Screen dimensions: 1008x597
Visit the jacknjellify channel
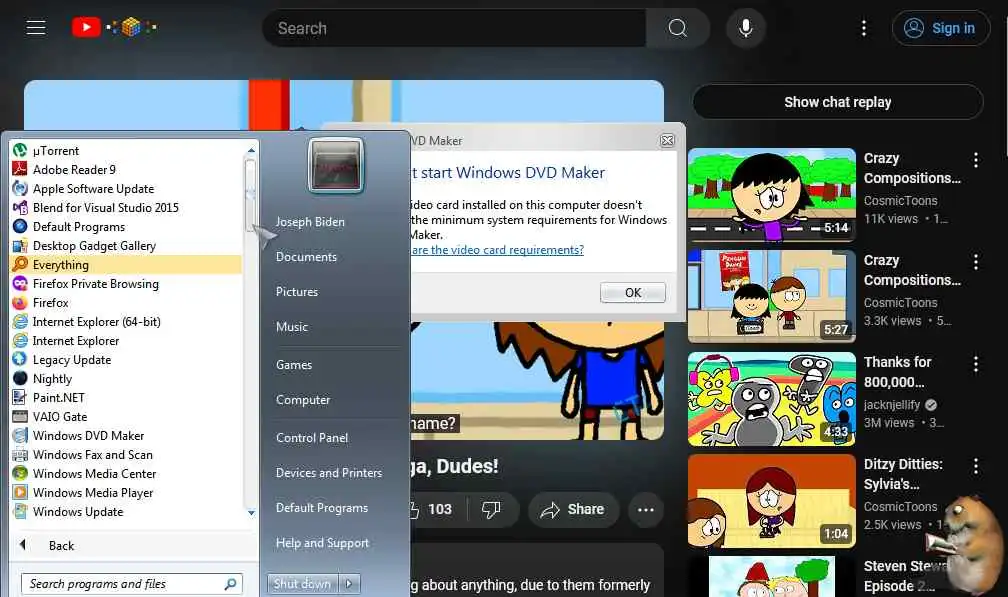click(x=892, y=405)
